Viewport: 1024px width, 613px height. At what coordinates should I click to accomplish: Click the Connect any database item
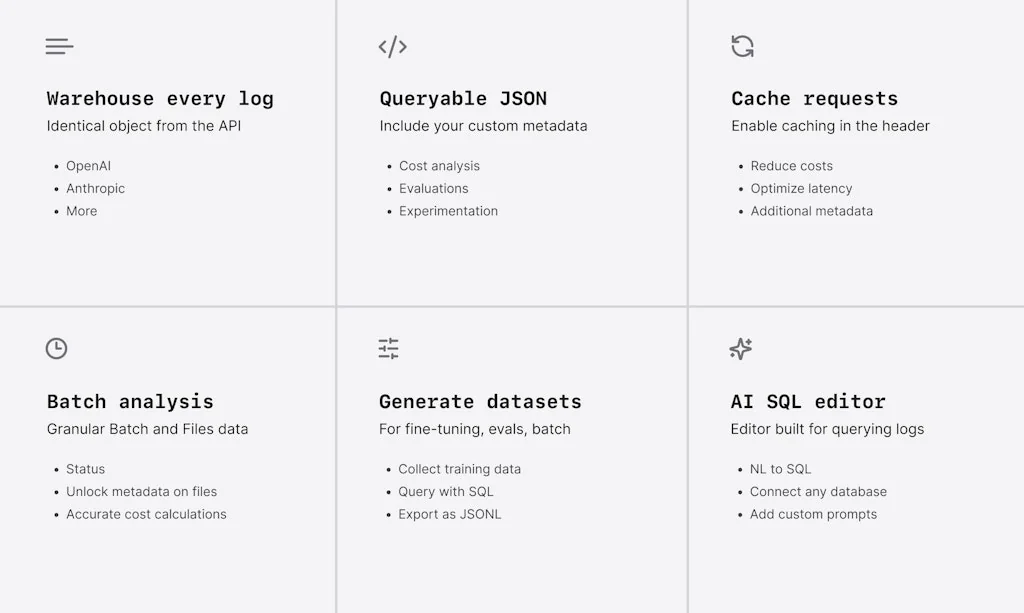(818, 491)
